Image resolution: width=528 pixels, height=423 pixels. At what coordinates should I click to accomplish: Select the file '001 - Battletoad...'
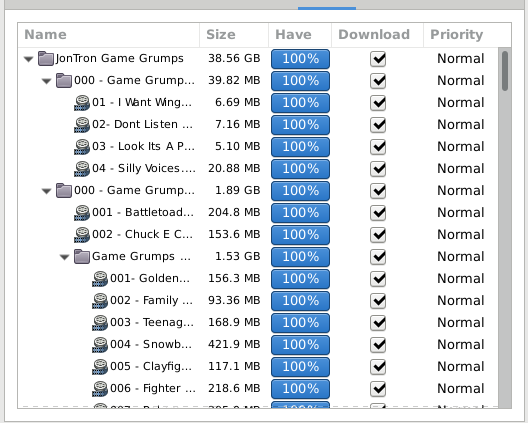143,212
